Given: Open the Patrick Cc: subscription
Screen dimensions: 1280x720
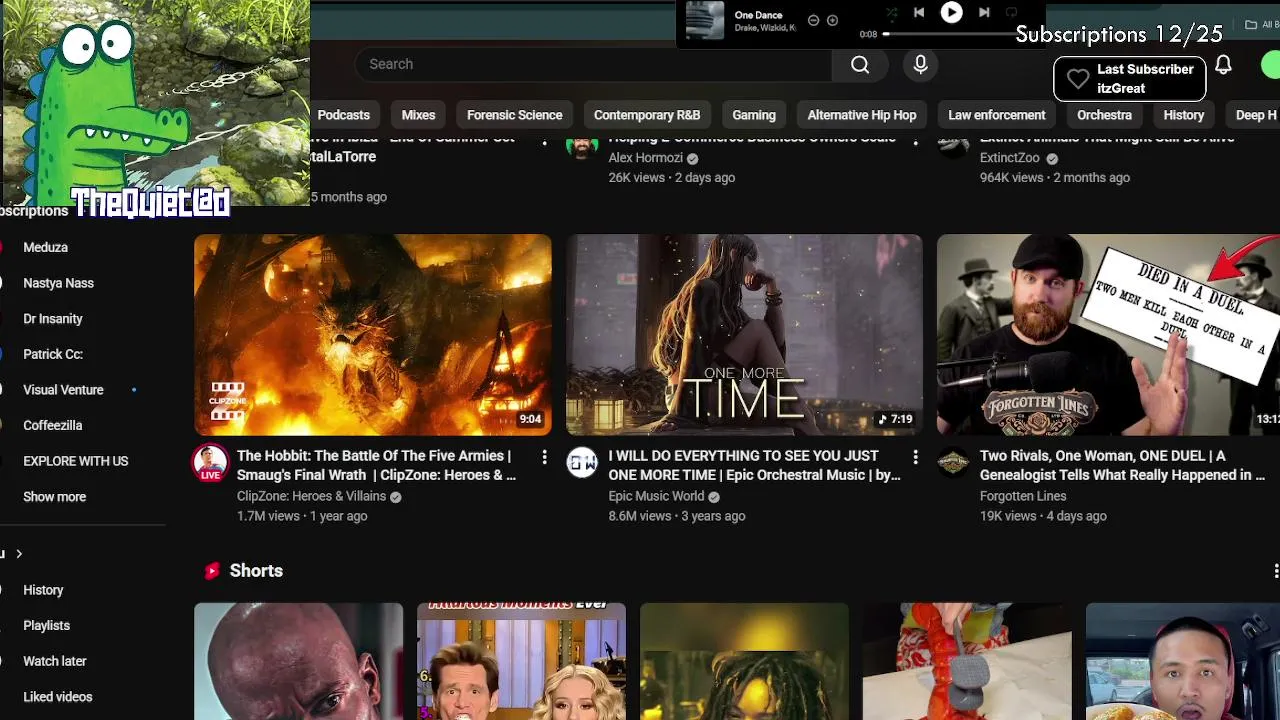Looking at the screenshot, I should click(53, 354).
